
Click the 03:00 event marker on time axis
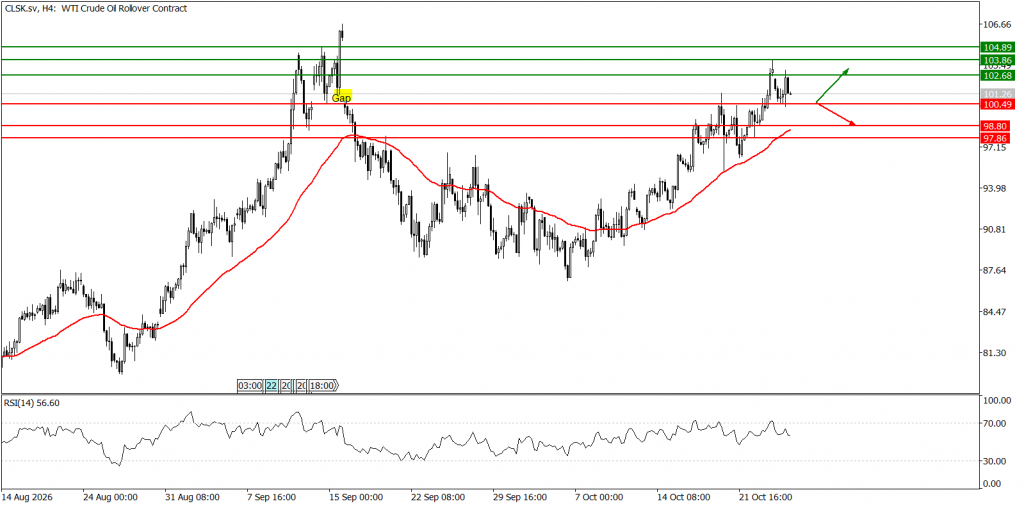click(250, 386)
